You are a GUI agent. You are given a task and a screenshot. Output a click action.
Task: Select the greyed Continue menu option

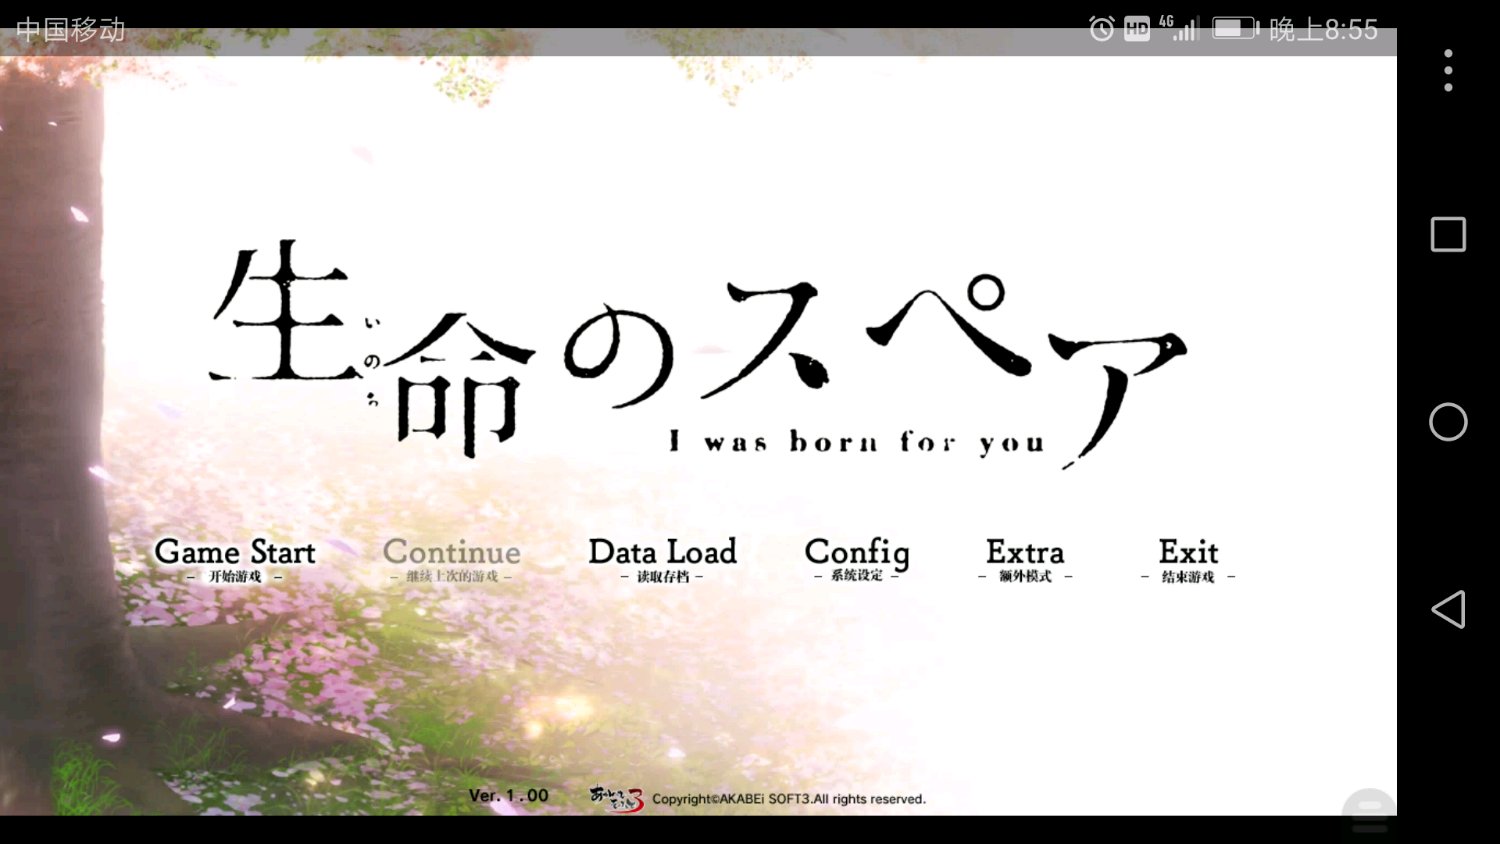451,560
